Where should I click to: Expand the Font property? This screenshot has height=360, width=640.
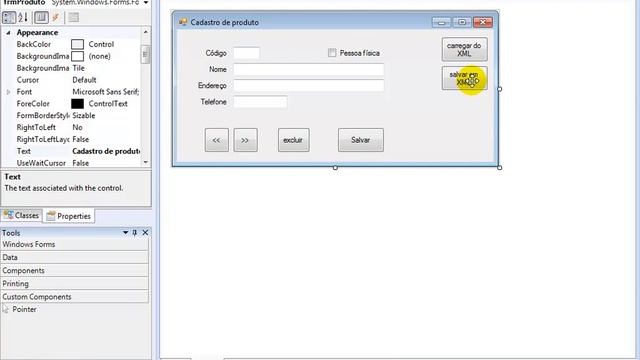[8, 92]
